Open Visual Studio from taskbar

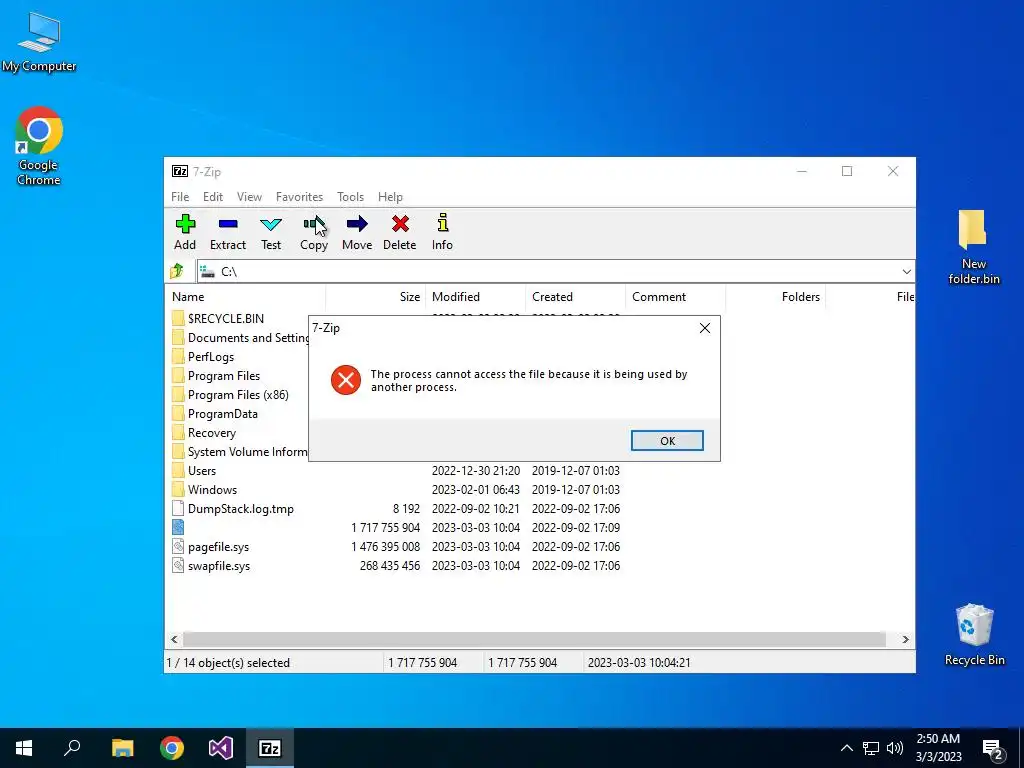[221, 748]
